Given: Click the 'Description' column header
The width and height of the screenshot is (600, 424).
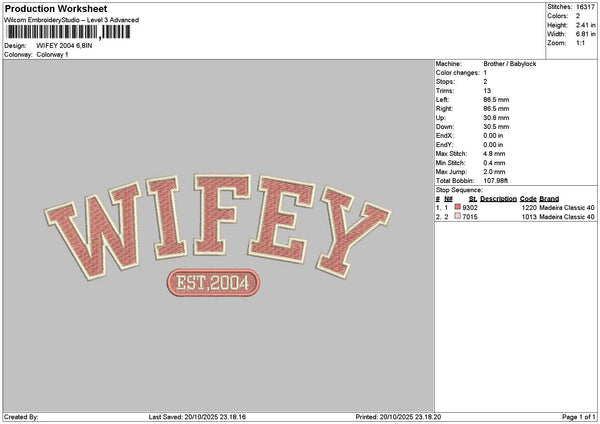Looking at the screenshot, I should [x=499, y=199].
